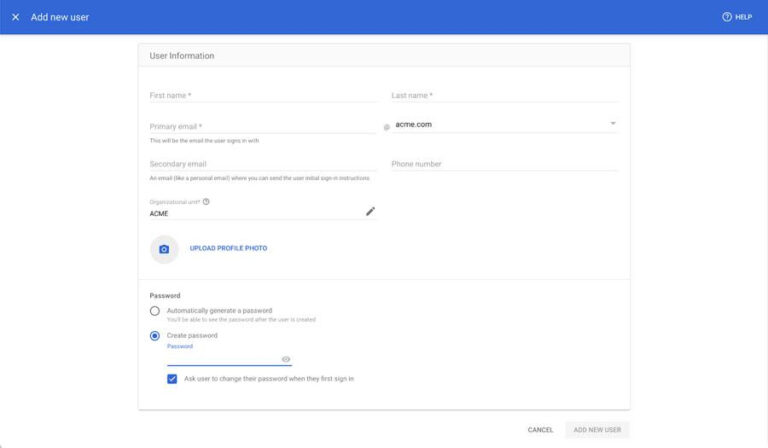Viewport: 768px width, 448px height.
Task: Click into the Primary email field
Action: tap(262, 127)
